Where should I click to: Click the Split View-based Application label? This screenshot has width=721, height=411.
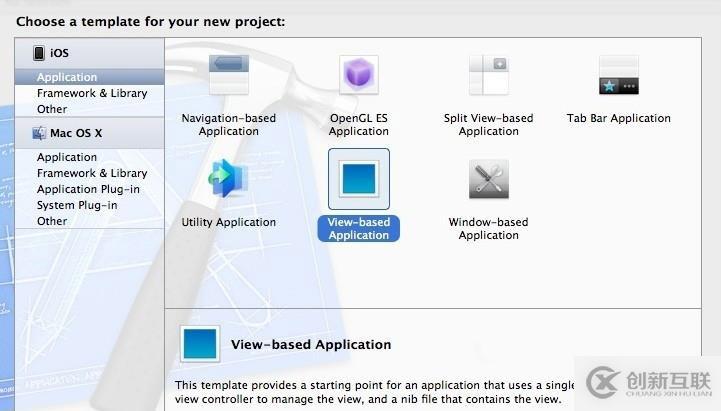pyautogui.click(x=489, y=125)
